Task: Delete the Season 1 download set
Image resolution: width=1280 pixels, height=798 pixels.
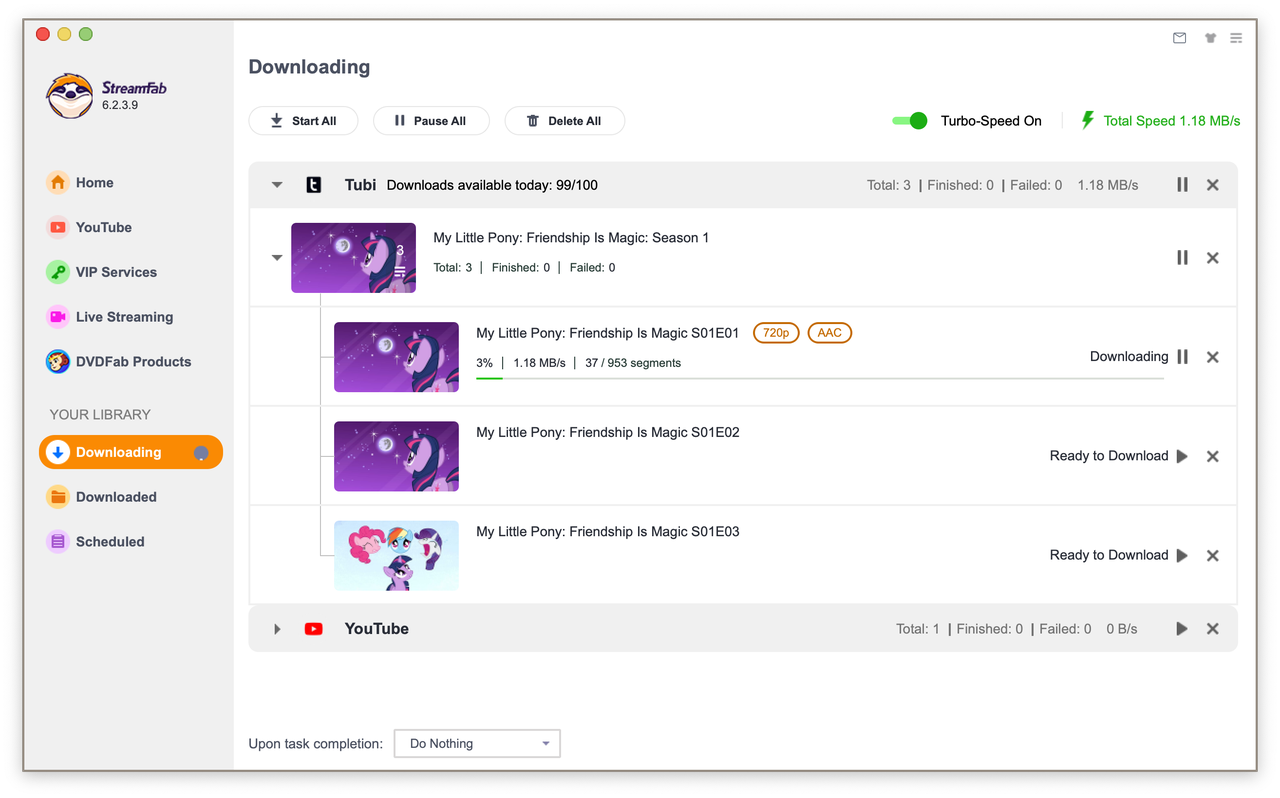Action: point(1213,258)
